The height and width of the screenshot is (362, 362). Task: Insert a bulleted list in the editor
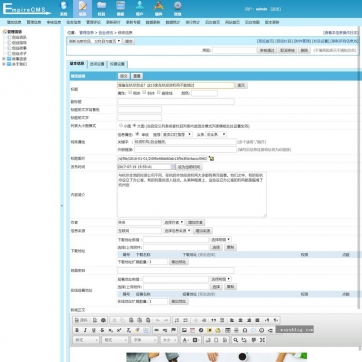[186, 320]
